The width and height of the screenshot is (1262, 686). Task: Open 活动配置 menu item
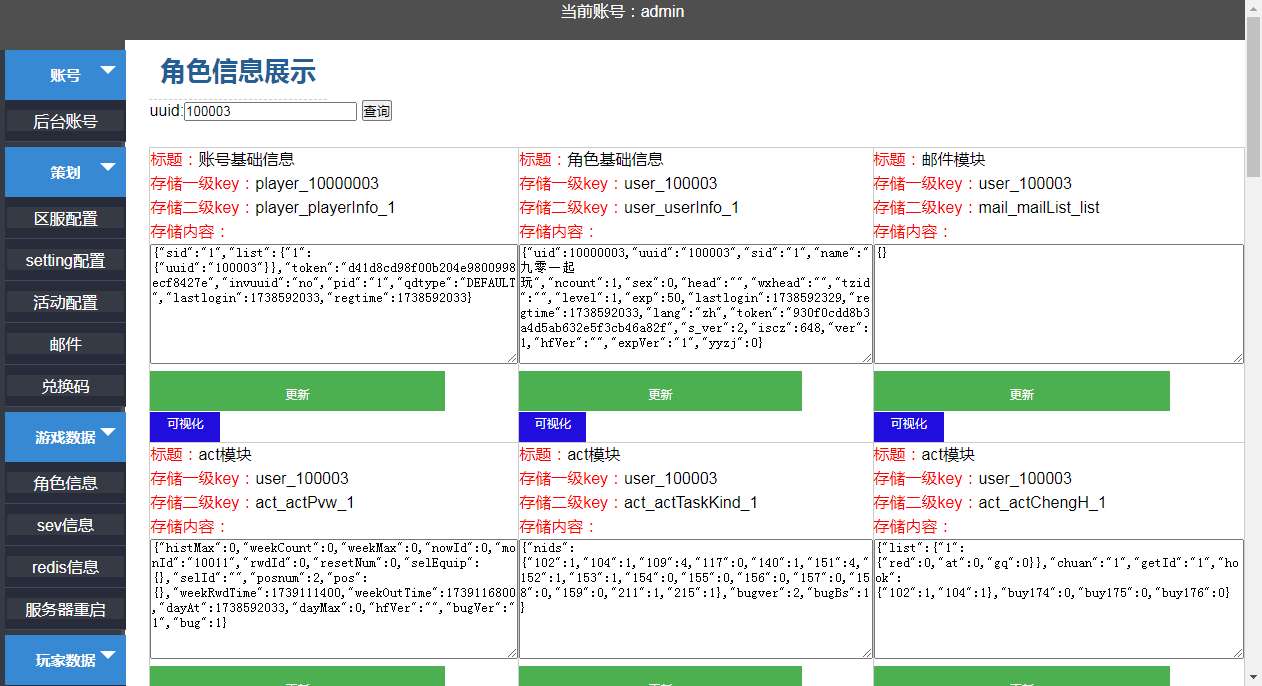[x=65, y=303]
